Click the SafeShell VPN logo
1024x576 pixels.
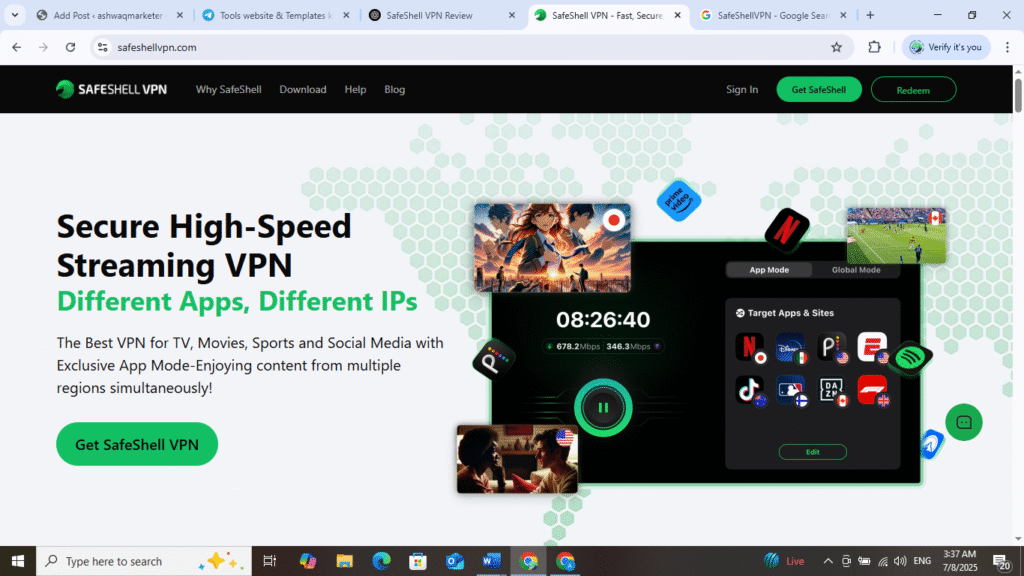click(x=111, y=89)
